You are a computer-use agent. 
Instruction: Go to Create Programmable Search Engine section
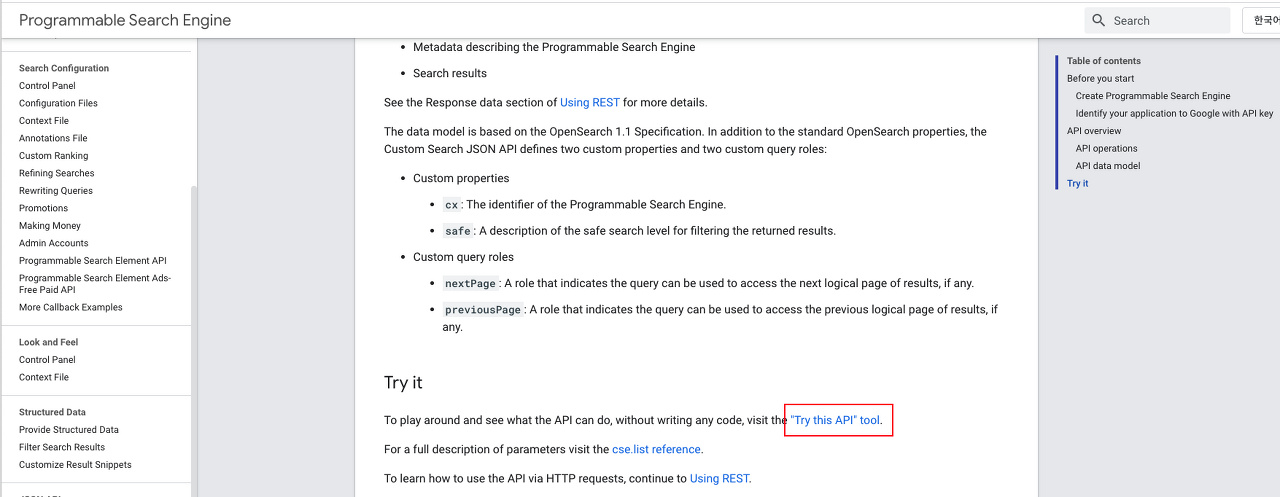tap(1153, 96)
